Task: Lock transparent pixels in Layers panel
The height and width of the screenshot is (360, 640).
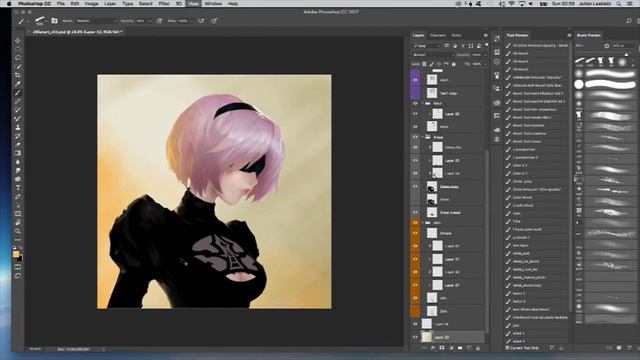Action: (424, 64)
